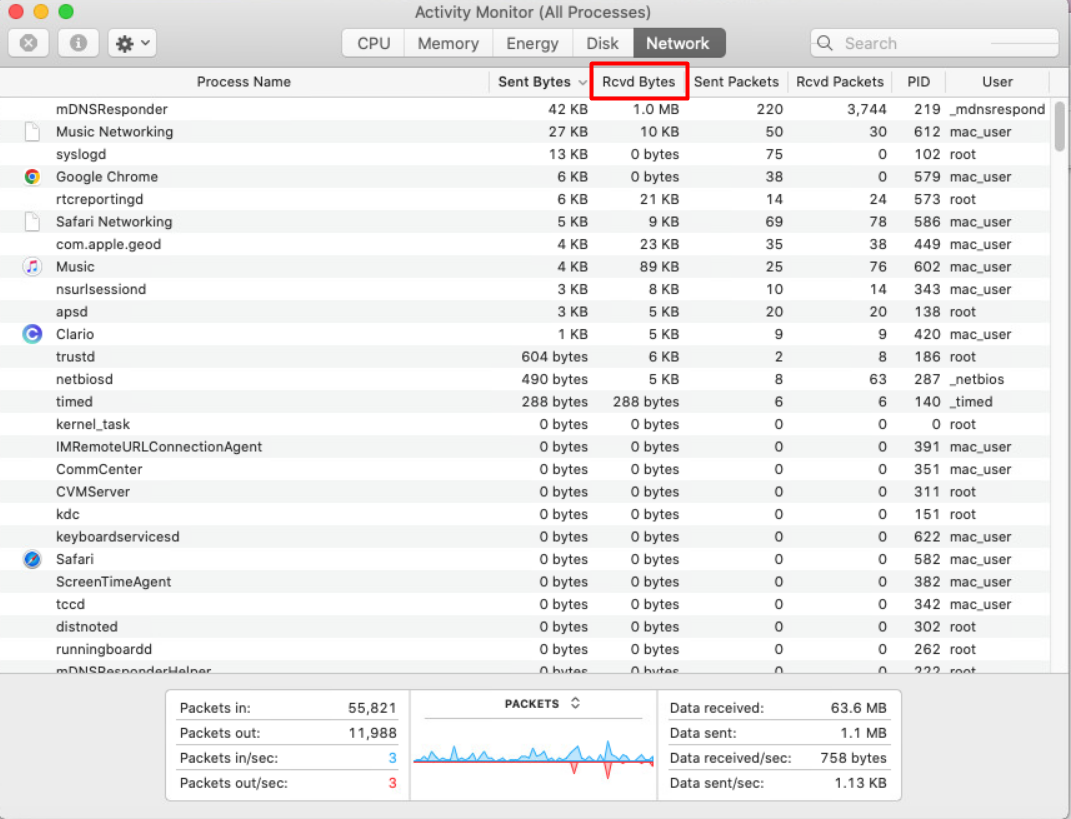Click the vertical scrollbar of the process list

[1059, 126]
